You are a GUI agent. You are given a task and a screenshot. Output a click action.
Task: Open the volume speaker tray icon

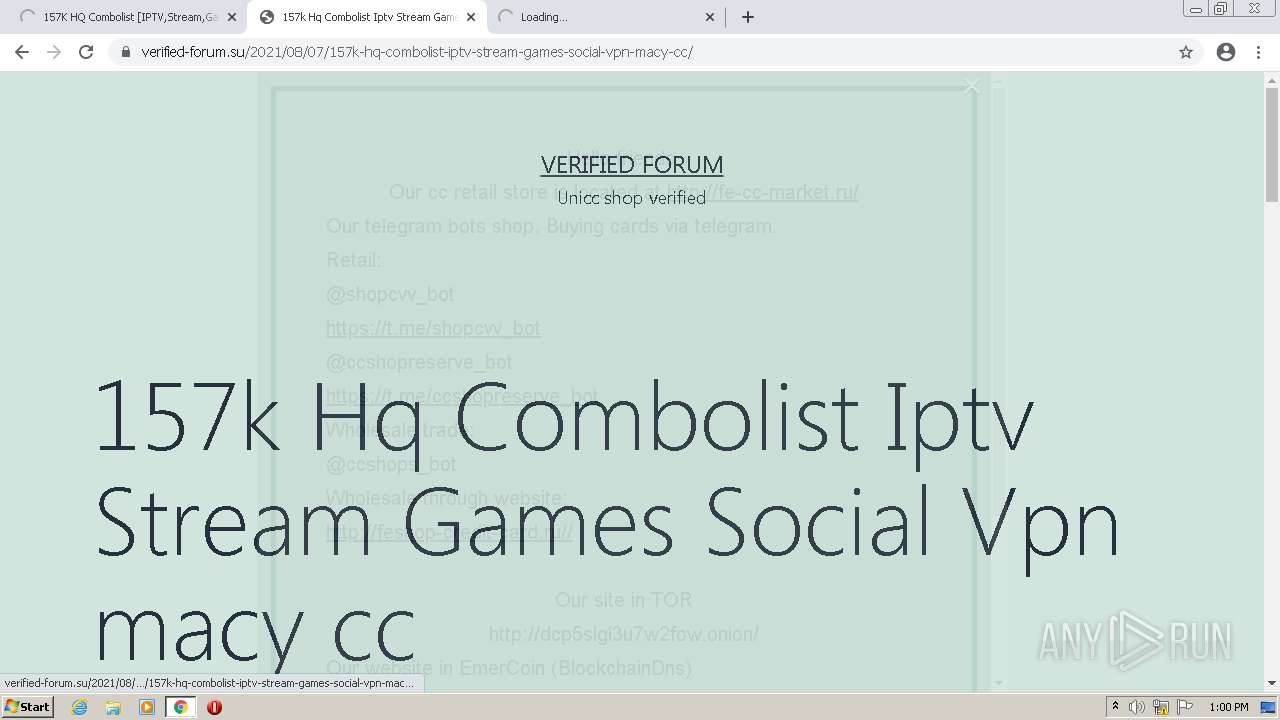click(1137, 707)
